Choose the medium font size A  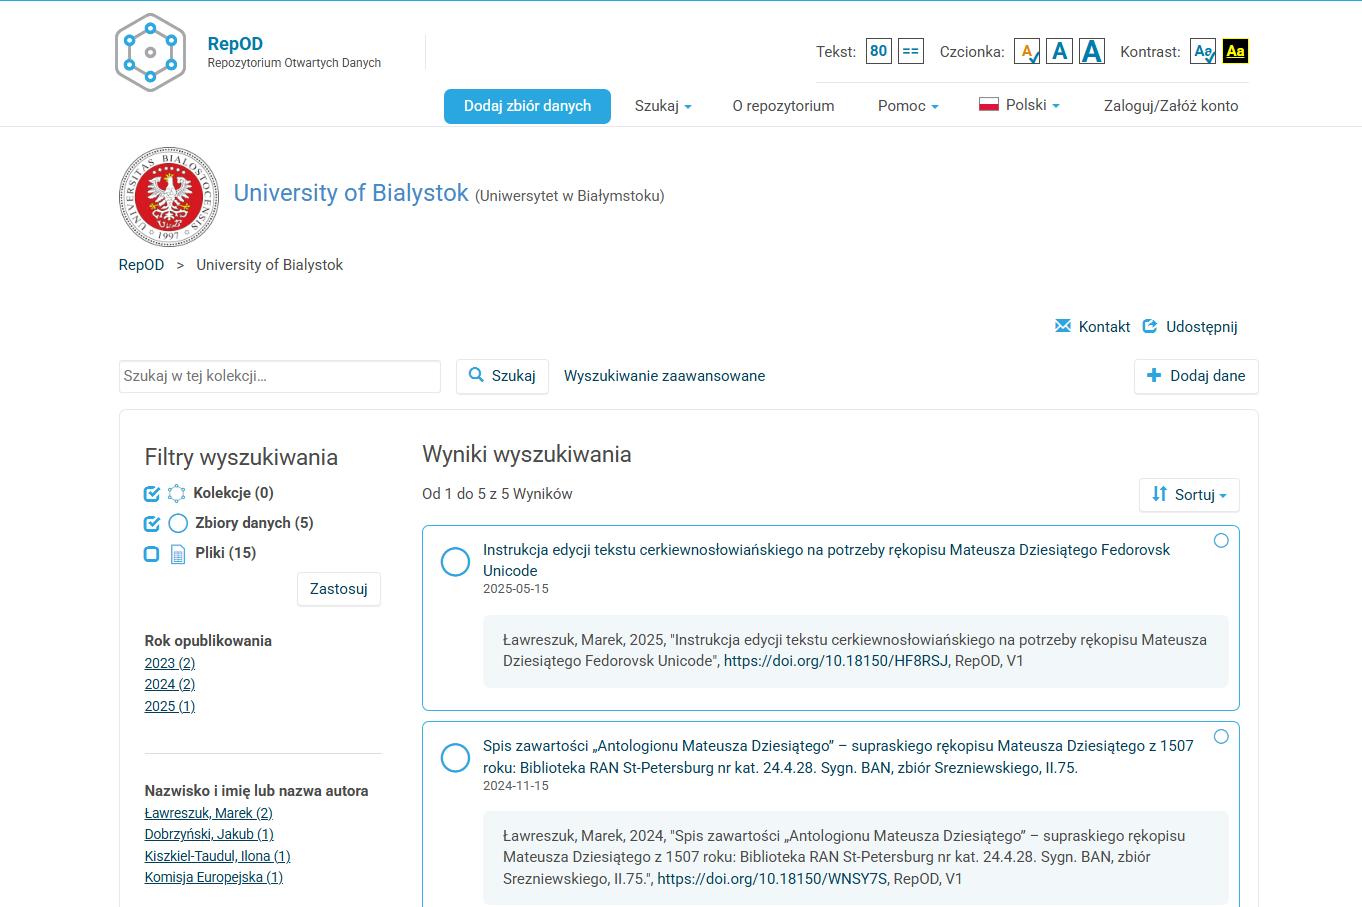[x=1060, y=51]
